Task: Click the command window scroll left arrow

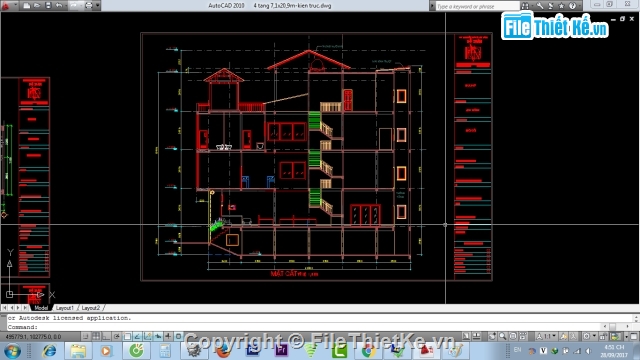Action: coord(605,327)
